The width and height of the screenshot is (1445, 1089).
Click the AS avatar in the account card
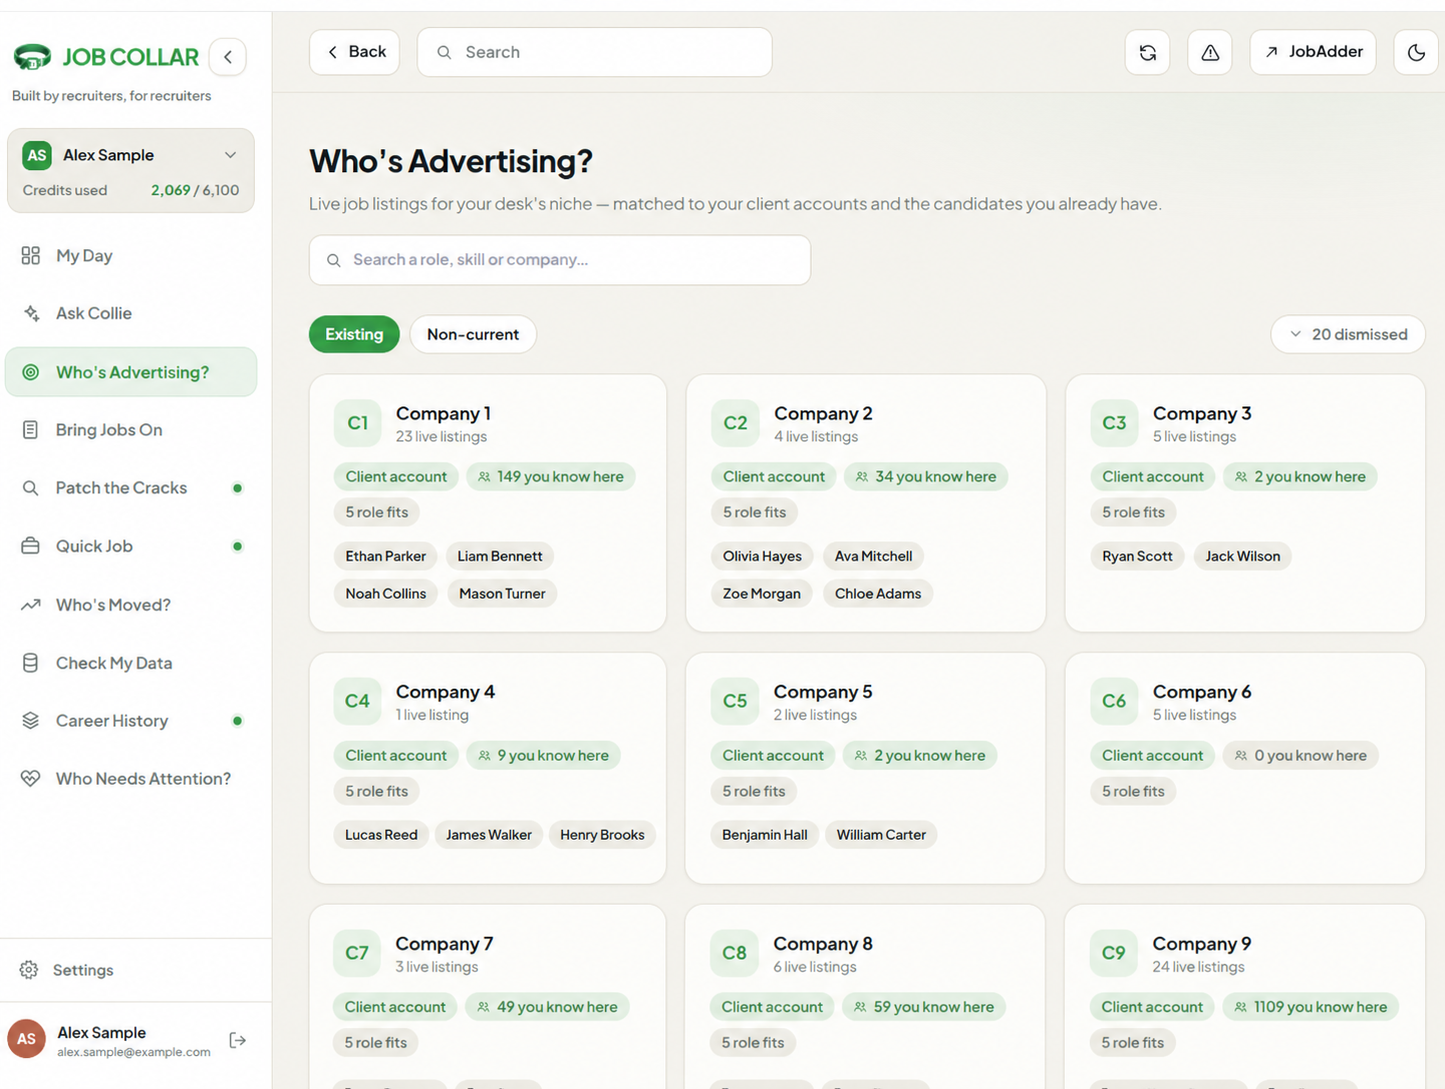point(37,155)
